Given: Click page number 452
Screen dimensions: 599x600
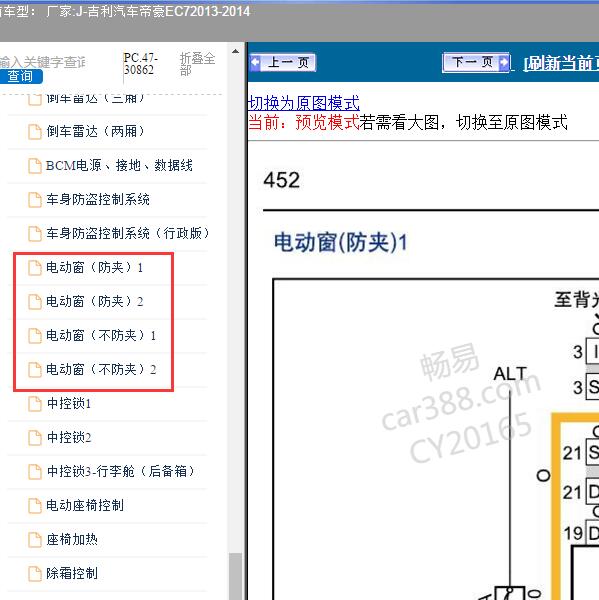Looking at the screenshot, I should pos(281,179).
